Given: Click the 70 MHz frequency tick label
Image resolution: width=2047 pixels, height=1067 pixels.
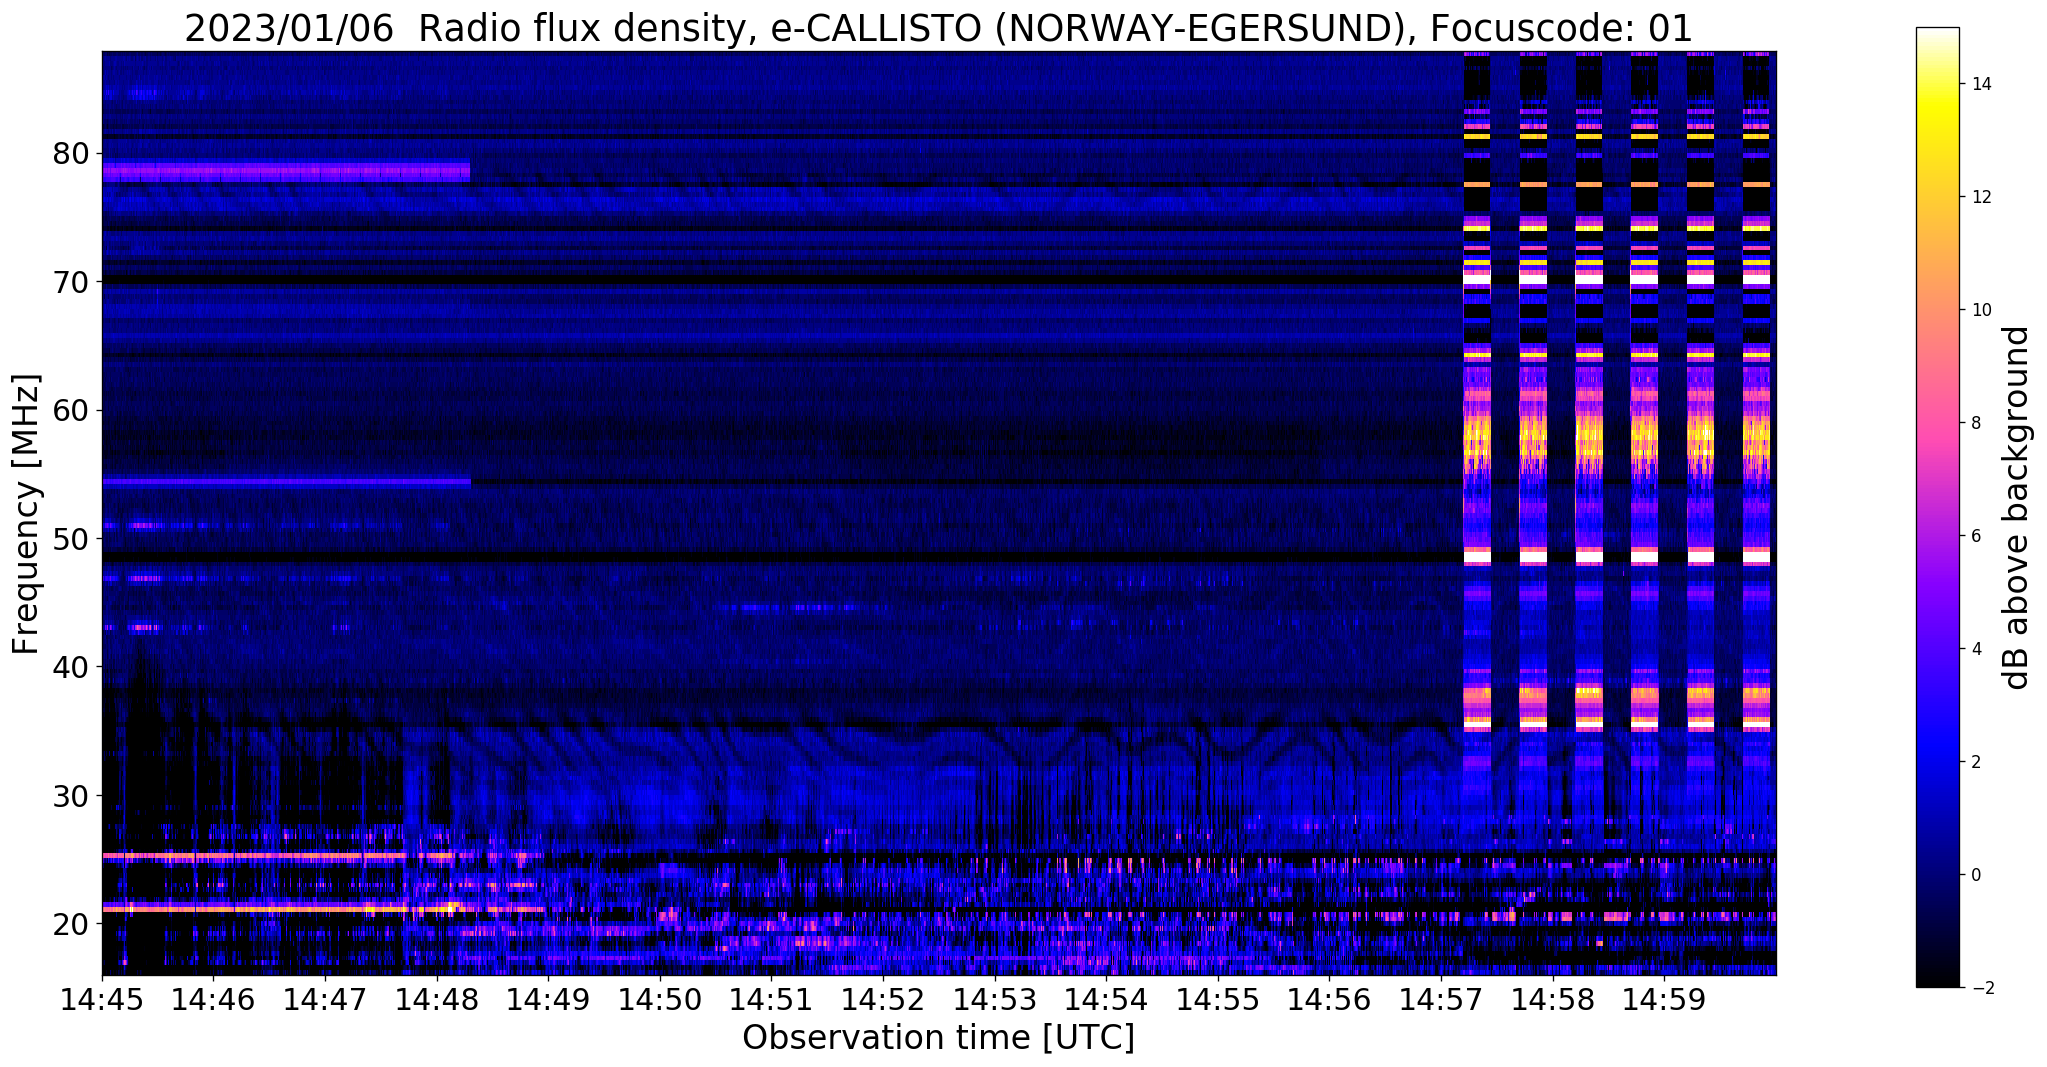Looking at the screenshot, I should pos(70,282).
